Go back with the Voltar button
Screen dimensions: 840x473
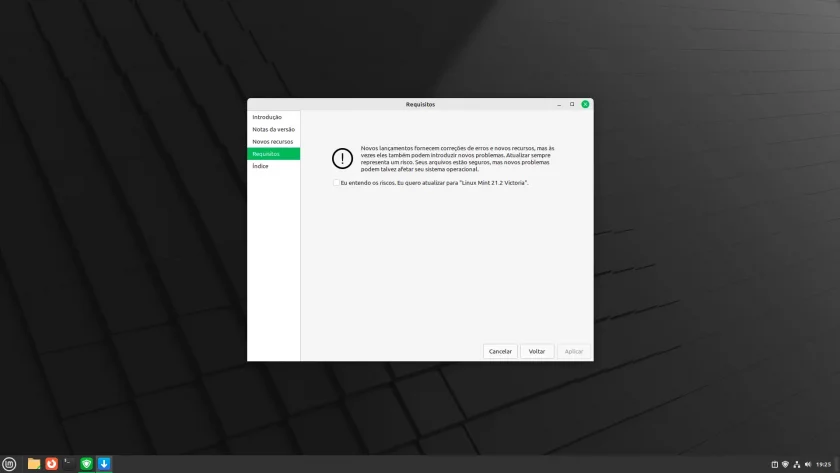tap(537, 351)
